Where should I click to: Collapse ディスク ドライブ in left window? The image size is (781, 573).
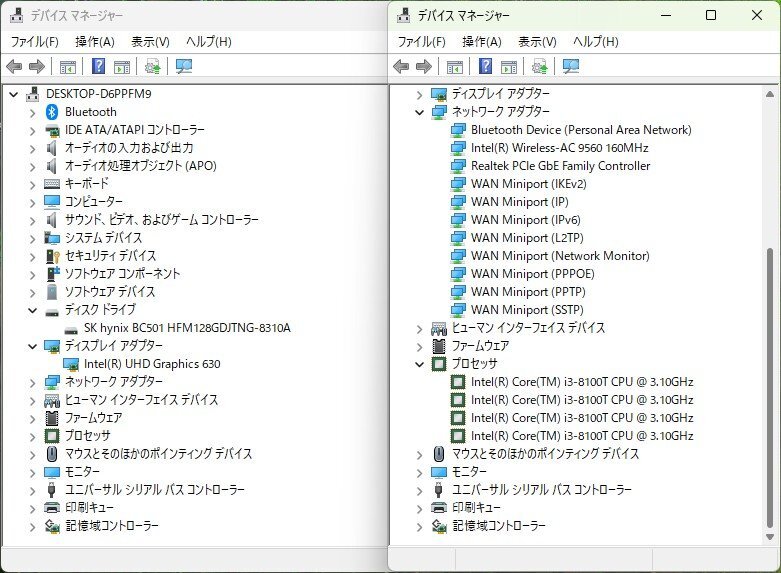[x=32, y=310]
